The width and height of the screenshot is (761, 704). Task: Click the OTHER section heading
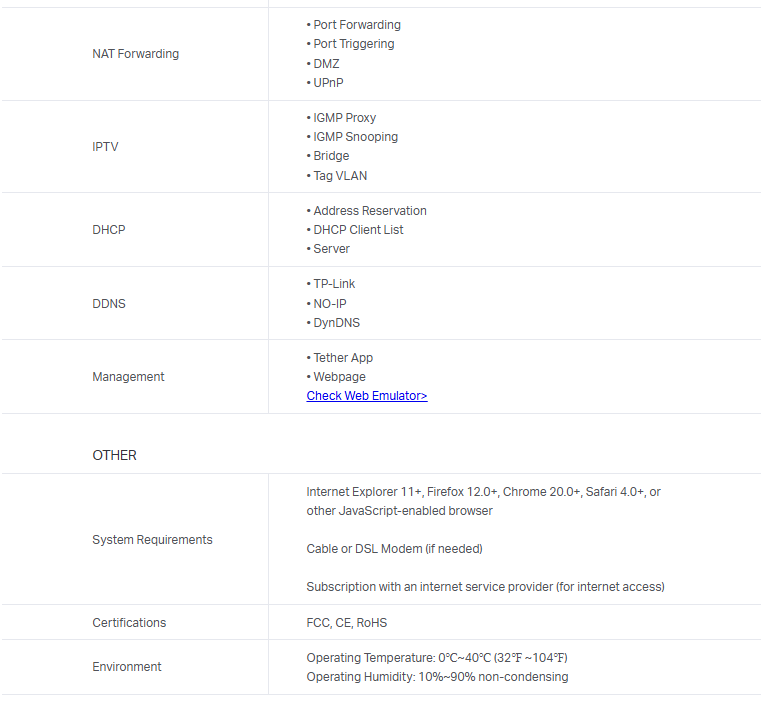[x=114, y=455]
